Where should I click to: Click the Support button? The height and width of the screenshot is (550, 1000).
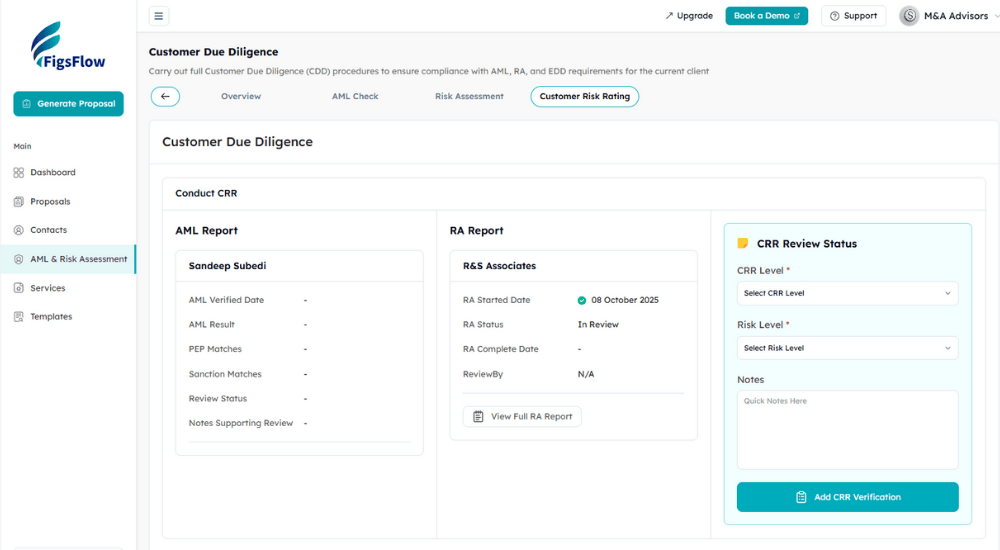[853, 16]
